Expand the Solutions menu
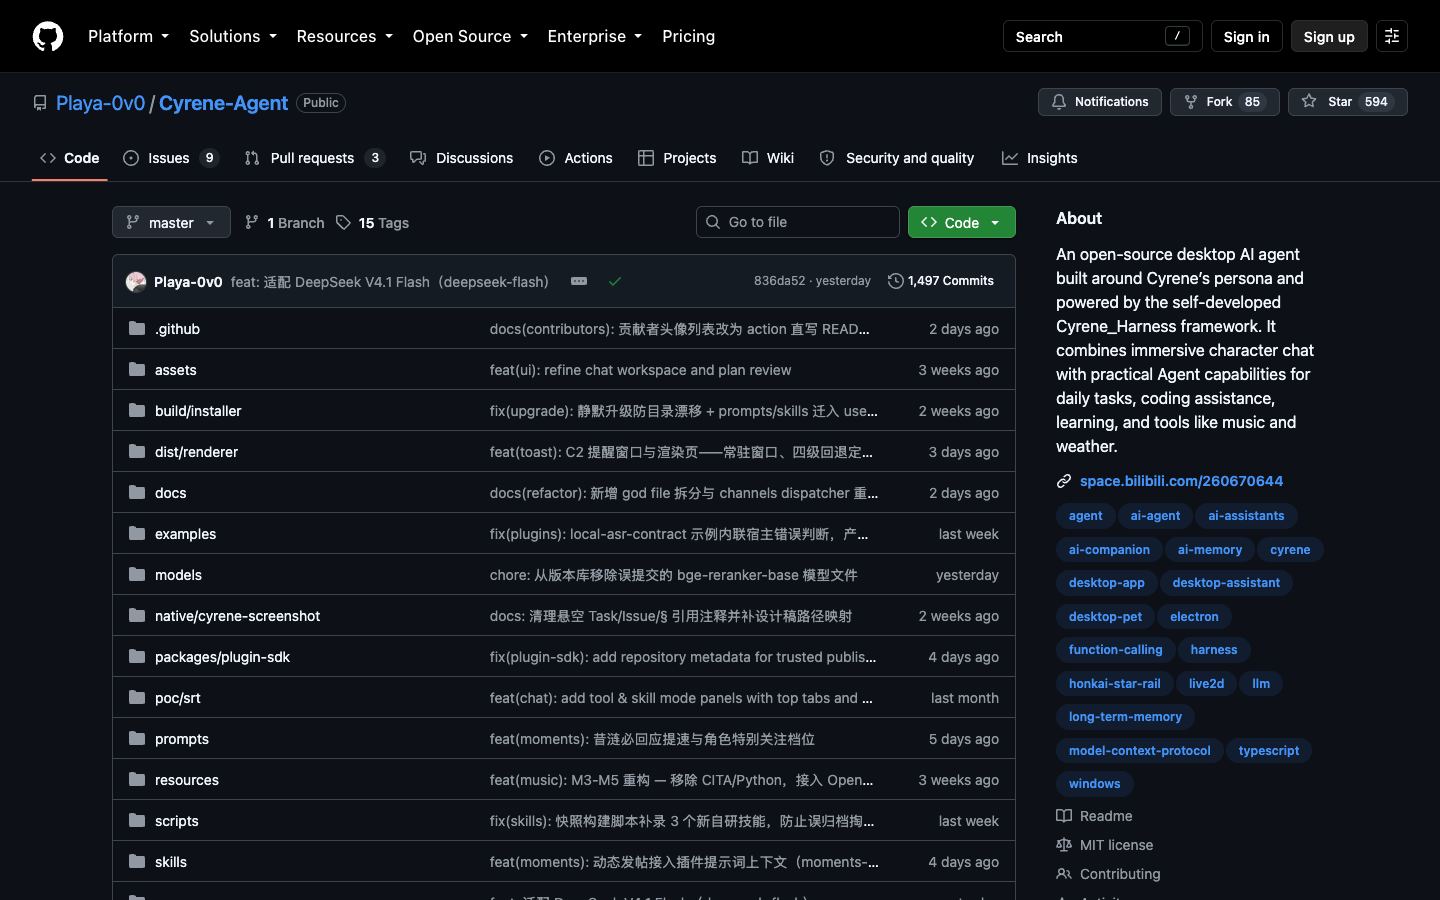Image resolution: width=1440 pixels, height=900 pixels. point(233,36)
